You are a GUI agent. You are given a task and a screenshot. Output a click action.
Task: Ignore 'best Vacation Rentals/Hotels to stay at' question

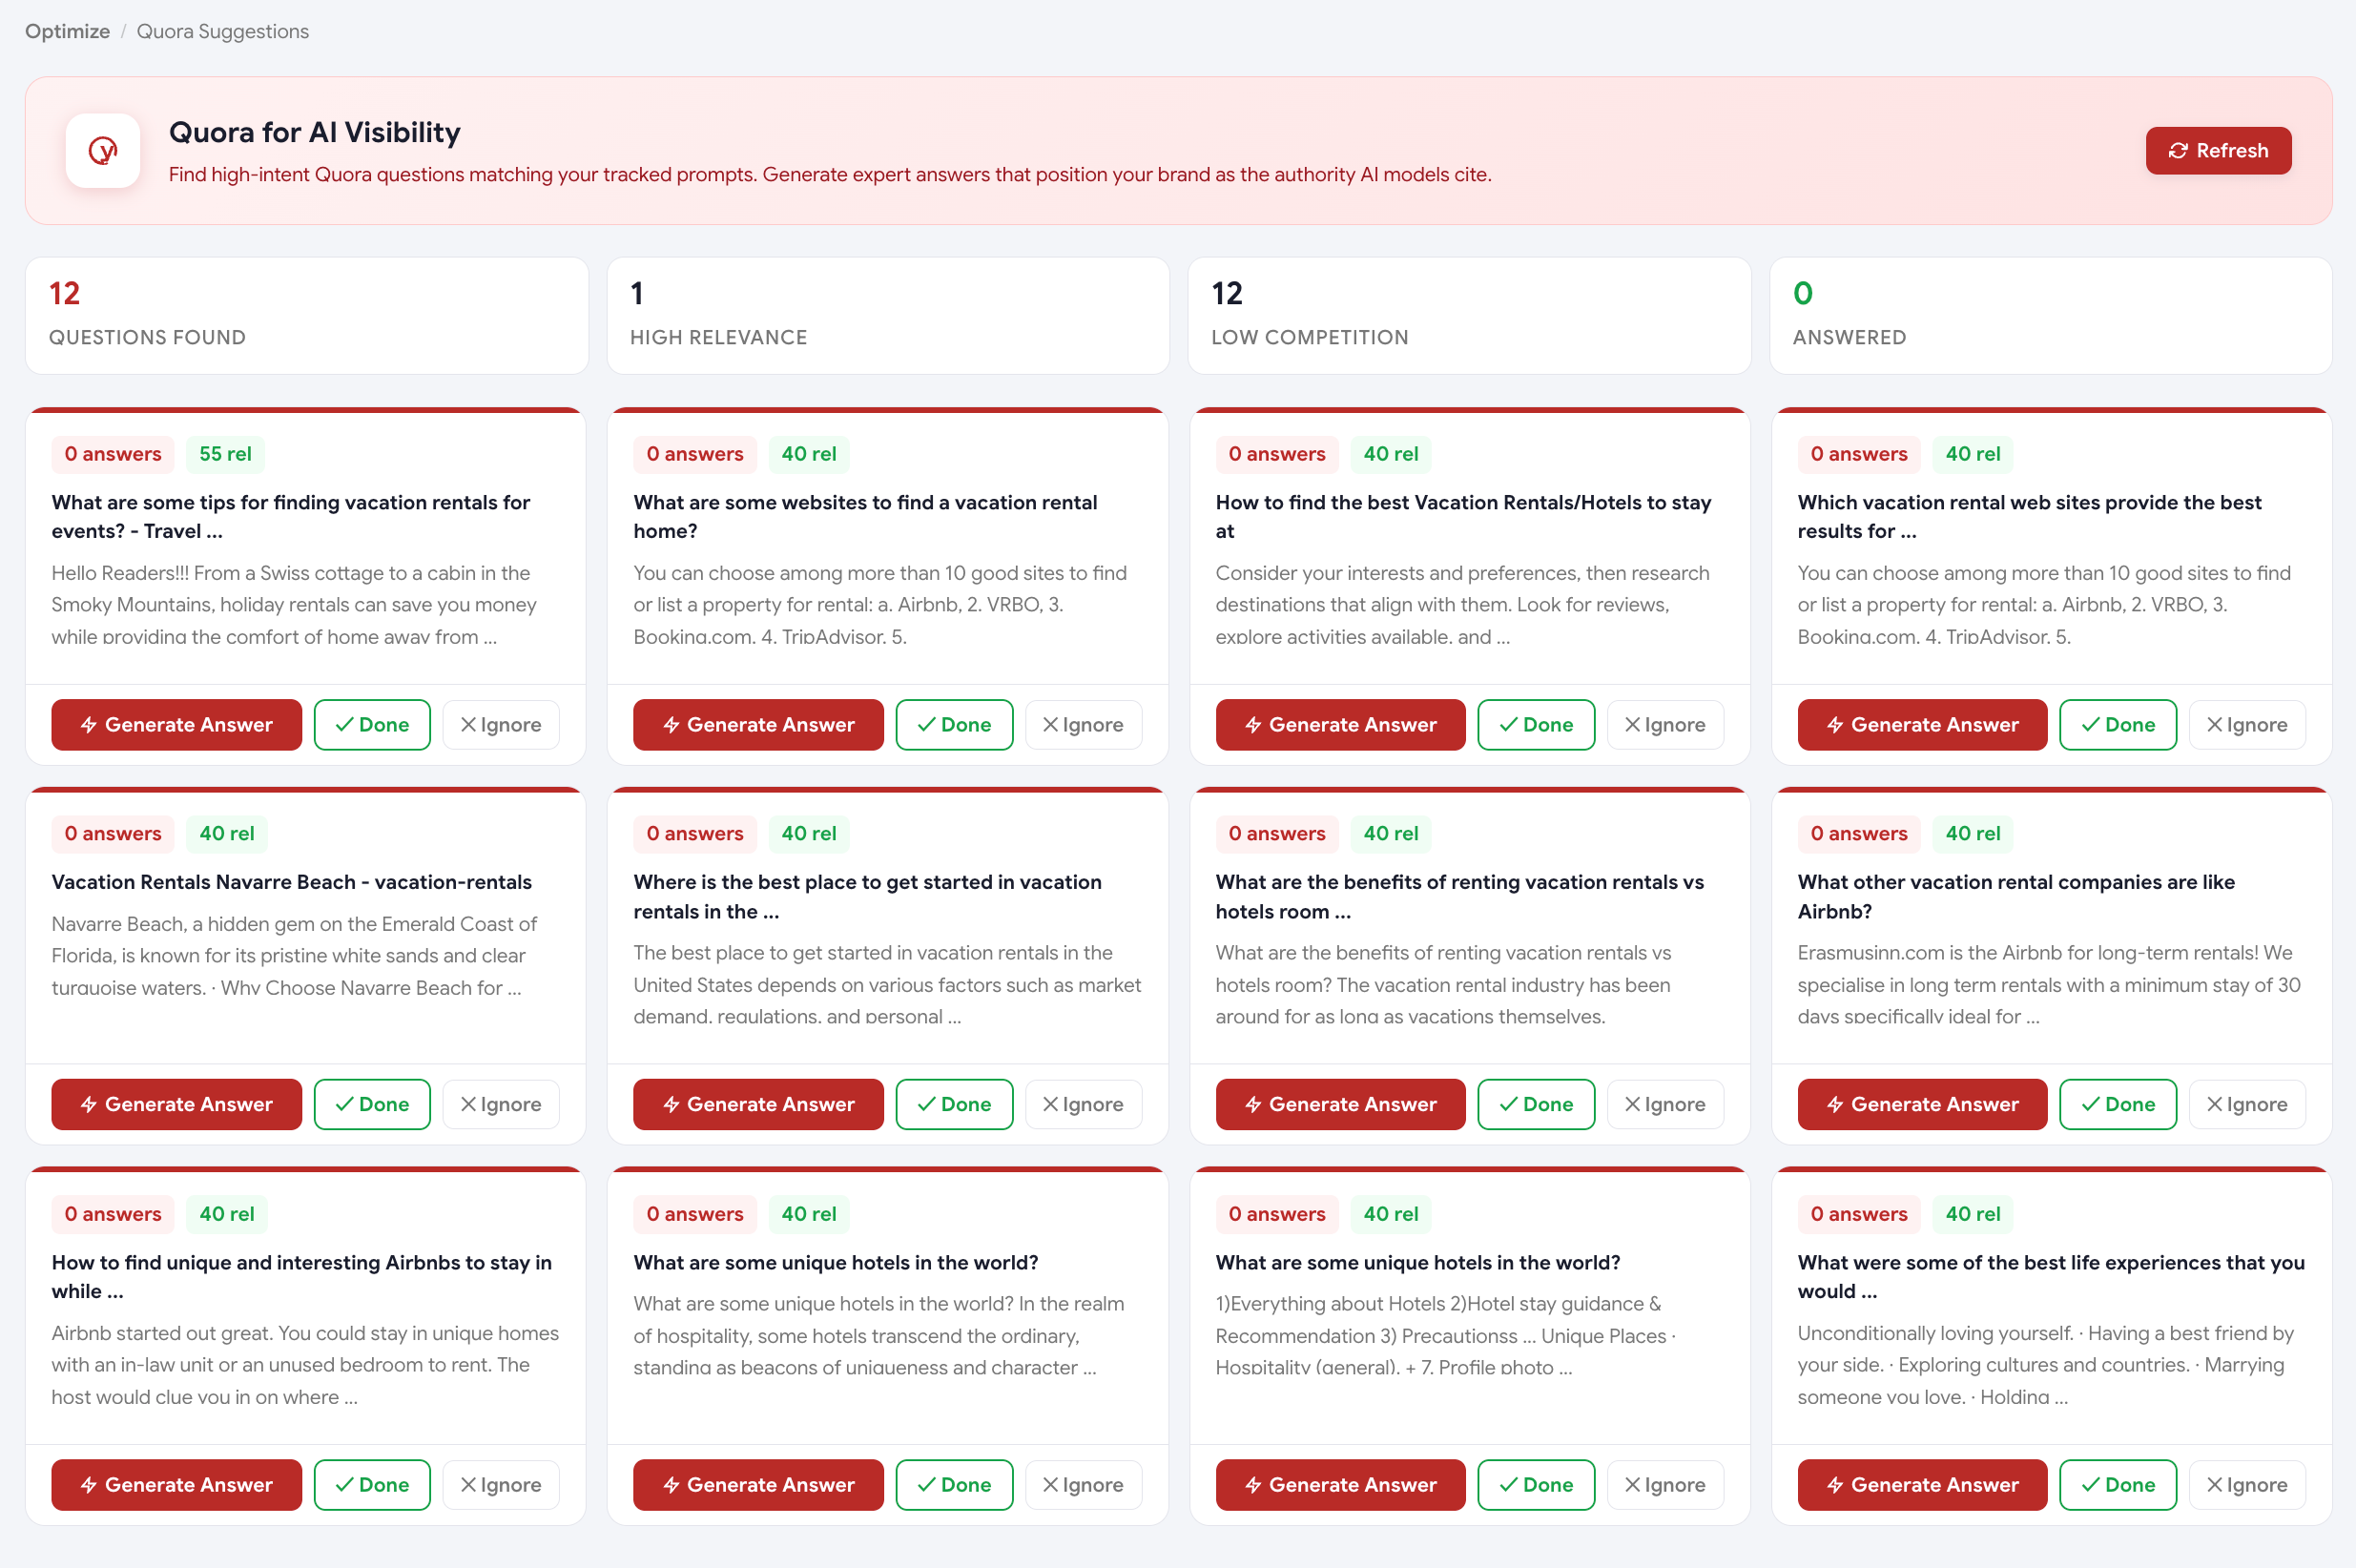pyautogui.click(x=1665, y=725)
